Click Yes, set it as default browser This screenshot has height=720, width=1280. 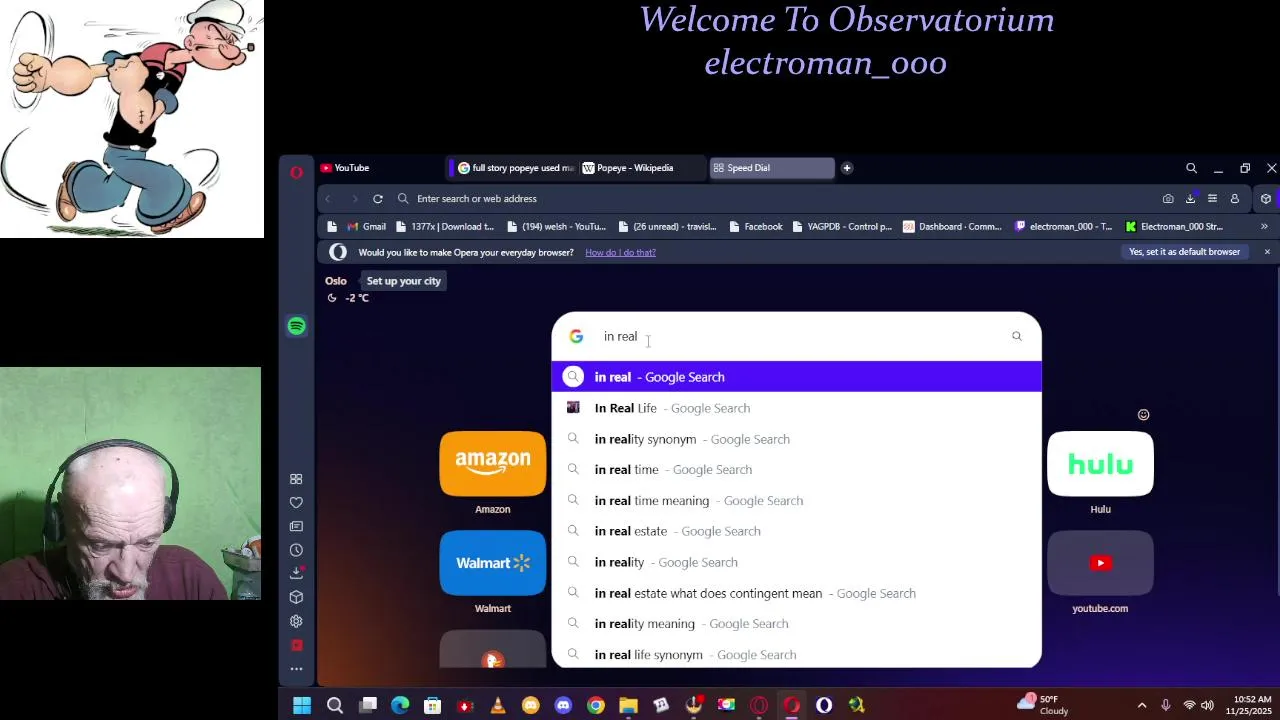[1184, 252]
